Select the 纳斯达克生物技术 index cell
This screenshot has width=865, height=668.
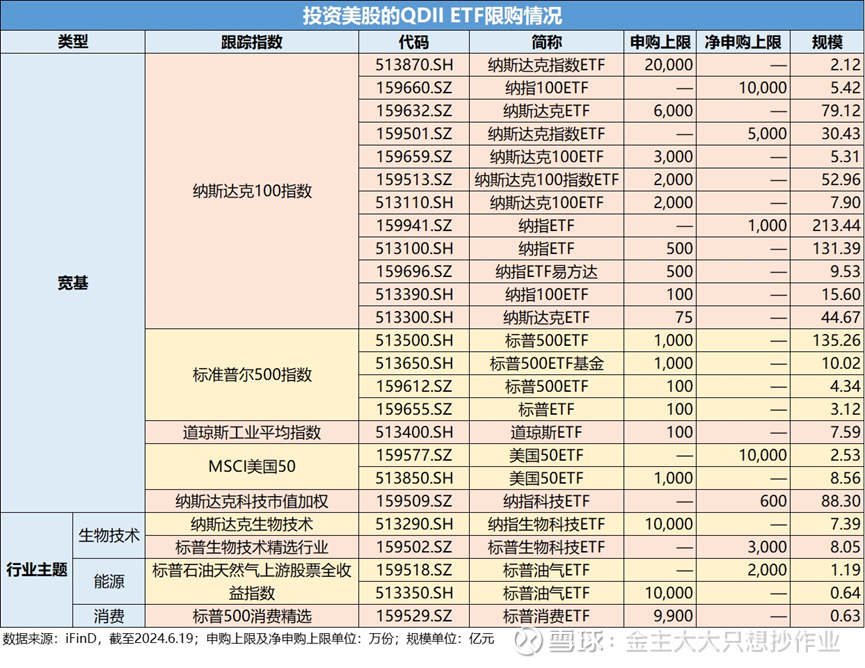252,524
